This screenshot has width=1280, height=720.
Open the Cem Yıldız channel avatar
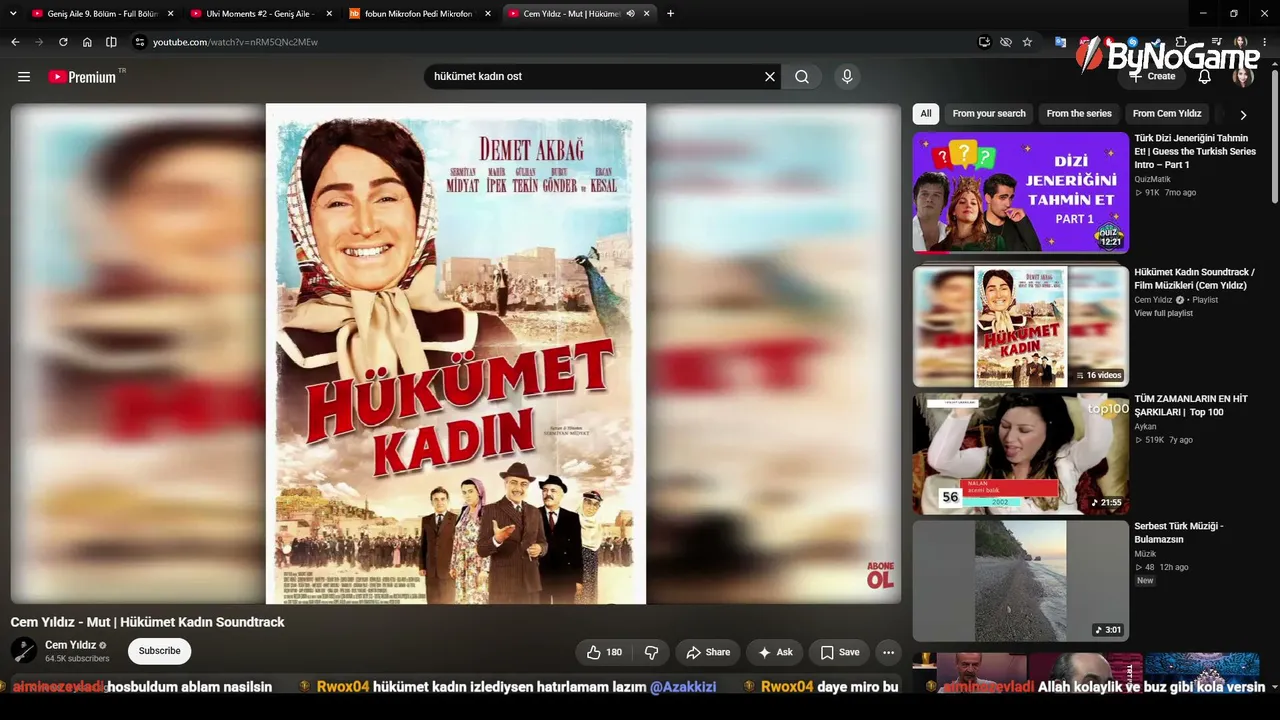click(x=24, y=651)
